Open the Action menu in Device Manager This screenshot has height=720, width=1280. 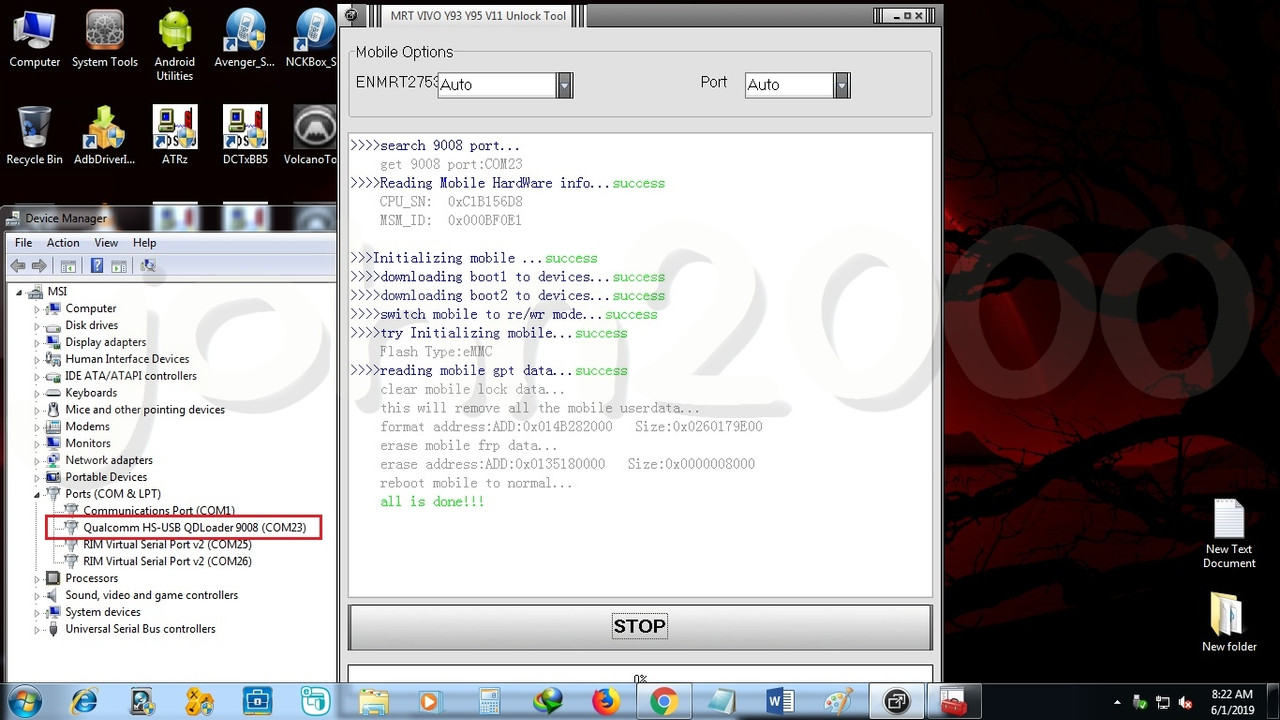pyautogui.click(x=62, y=243)
